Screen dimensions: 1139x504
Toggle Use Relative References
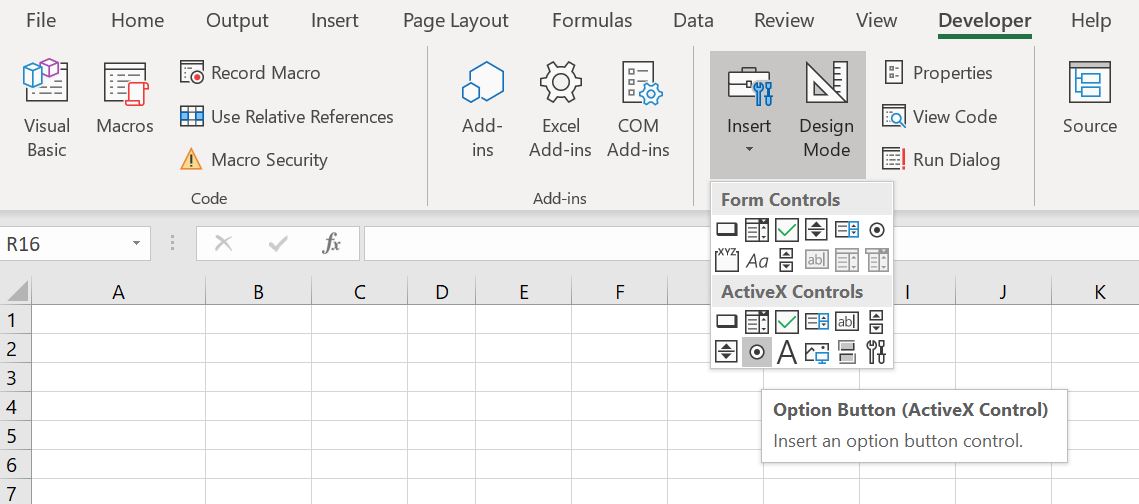pyautogui.click(x=287, y=116)
